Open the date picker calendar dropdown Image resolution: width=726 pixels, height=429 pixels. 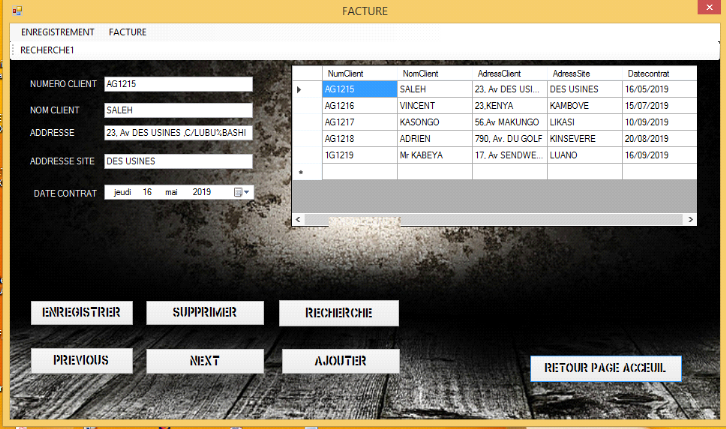(x=242, y=192)
